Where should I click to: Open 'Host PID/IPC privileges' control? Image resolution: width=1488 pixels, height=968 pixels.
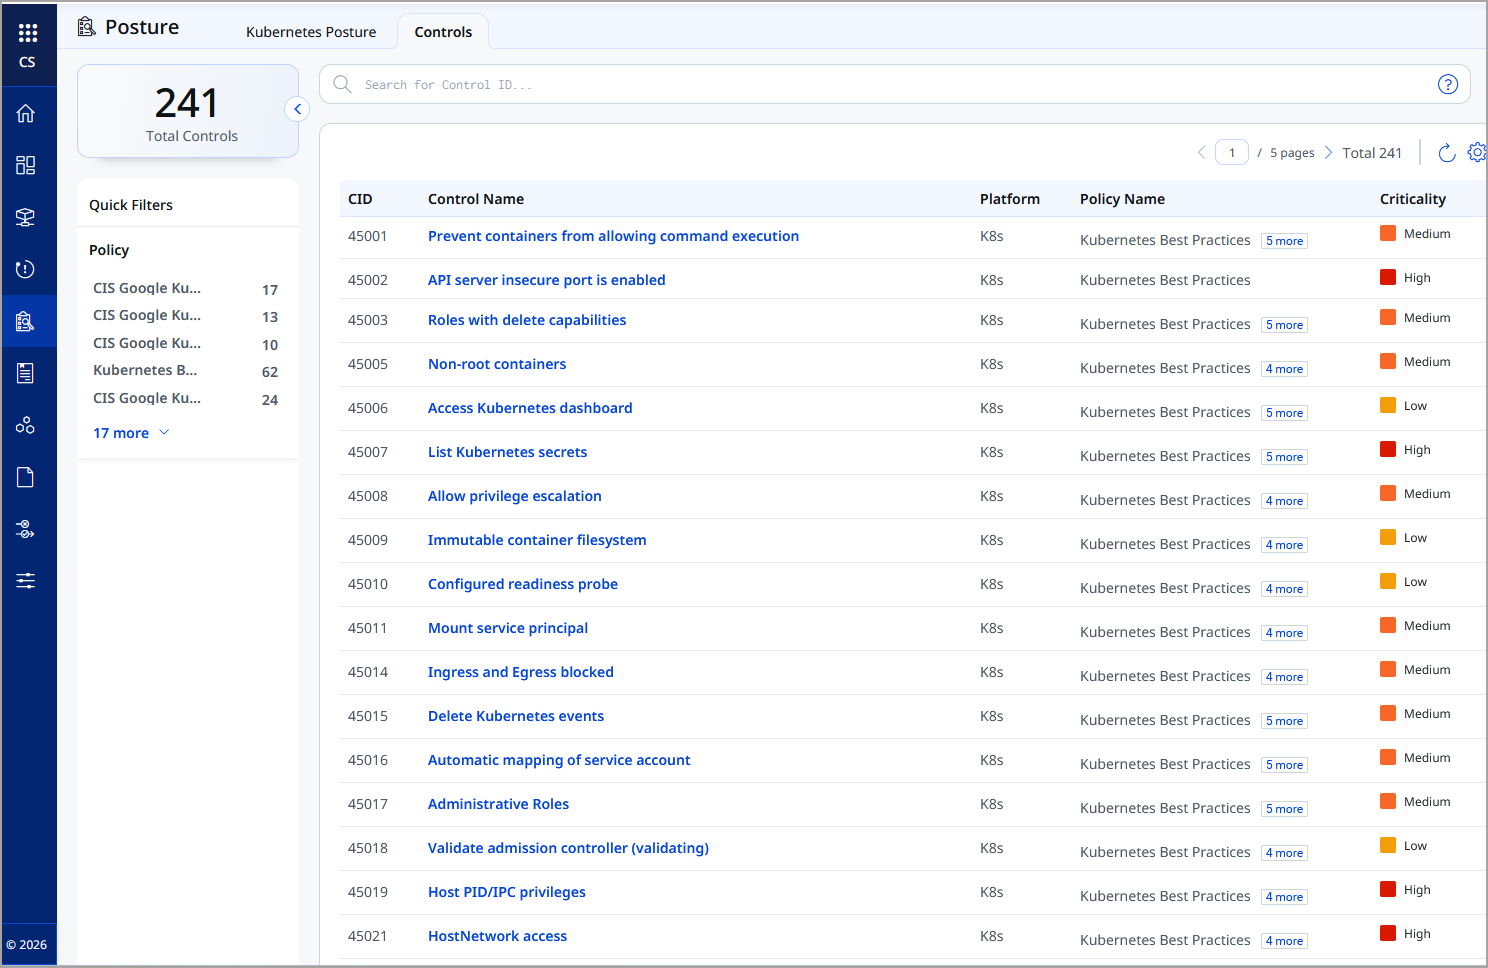coord(507,892)
